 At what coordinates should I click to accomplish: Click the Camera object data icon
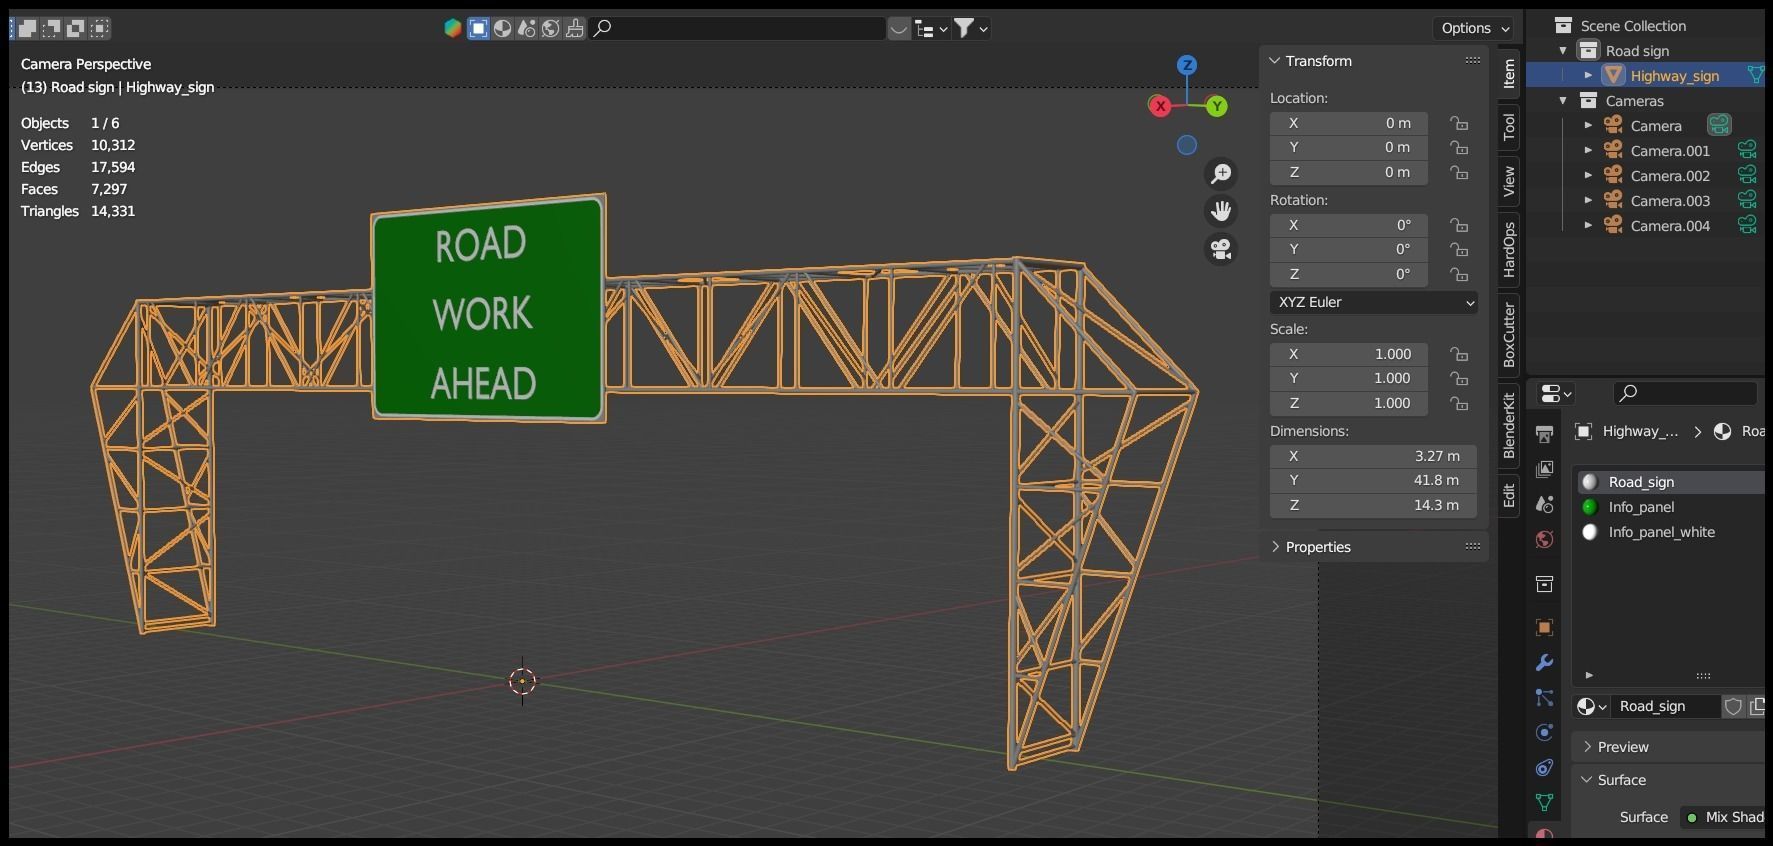coord(1719,126)
